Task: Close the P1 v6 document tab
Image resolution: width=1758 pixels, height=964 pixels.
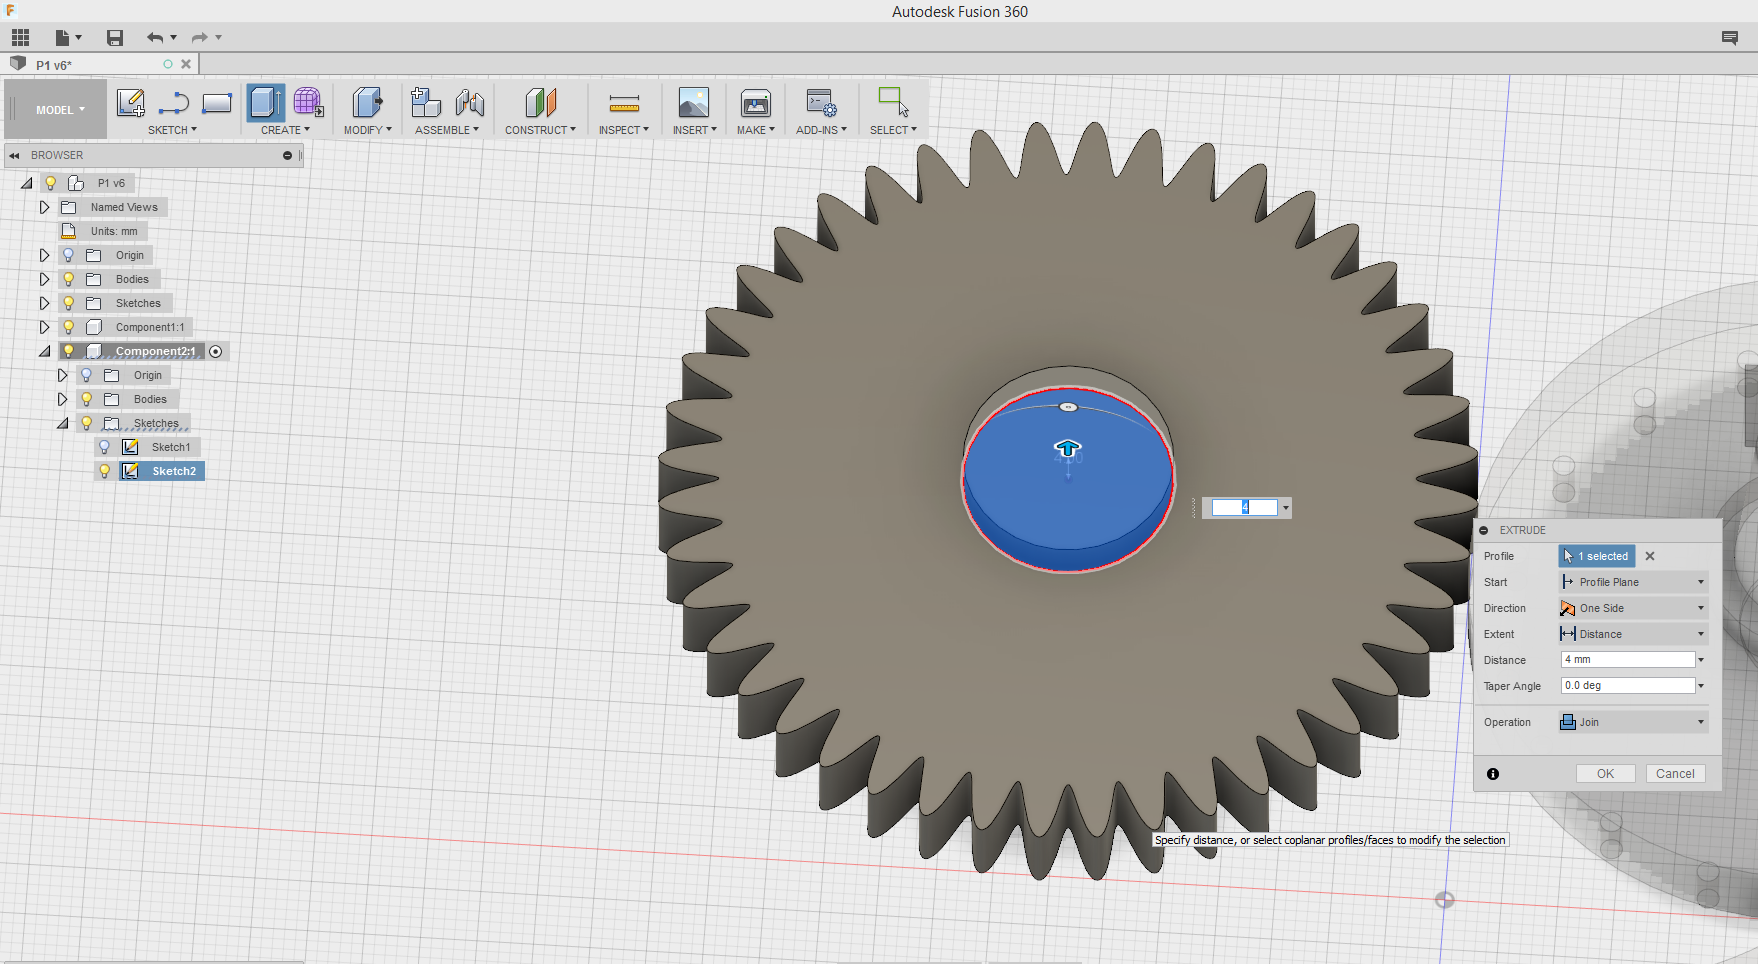Action: pyautogui.click(x=186, y=64)
